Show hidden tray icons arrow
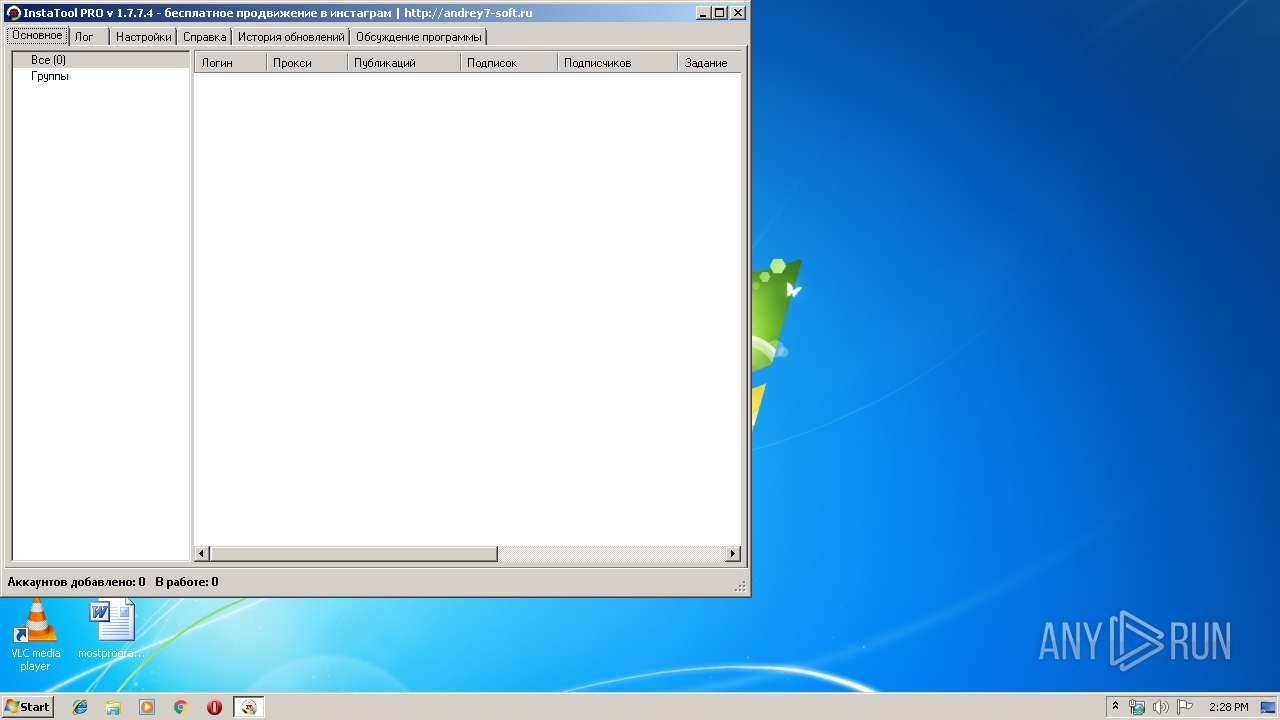 (1116, 707)
